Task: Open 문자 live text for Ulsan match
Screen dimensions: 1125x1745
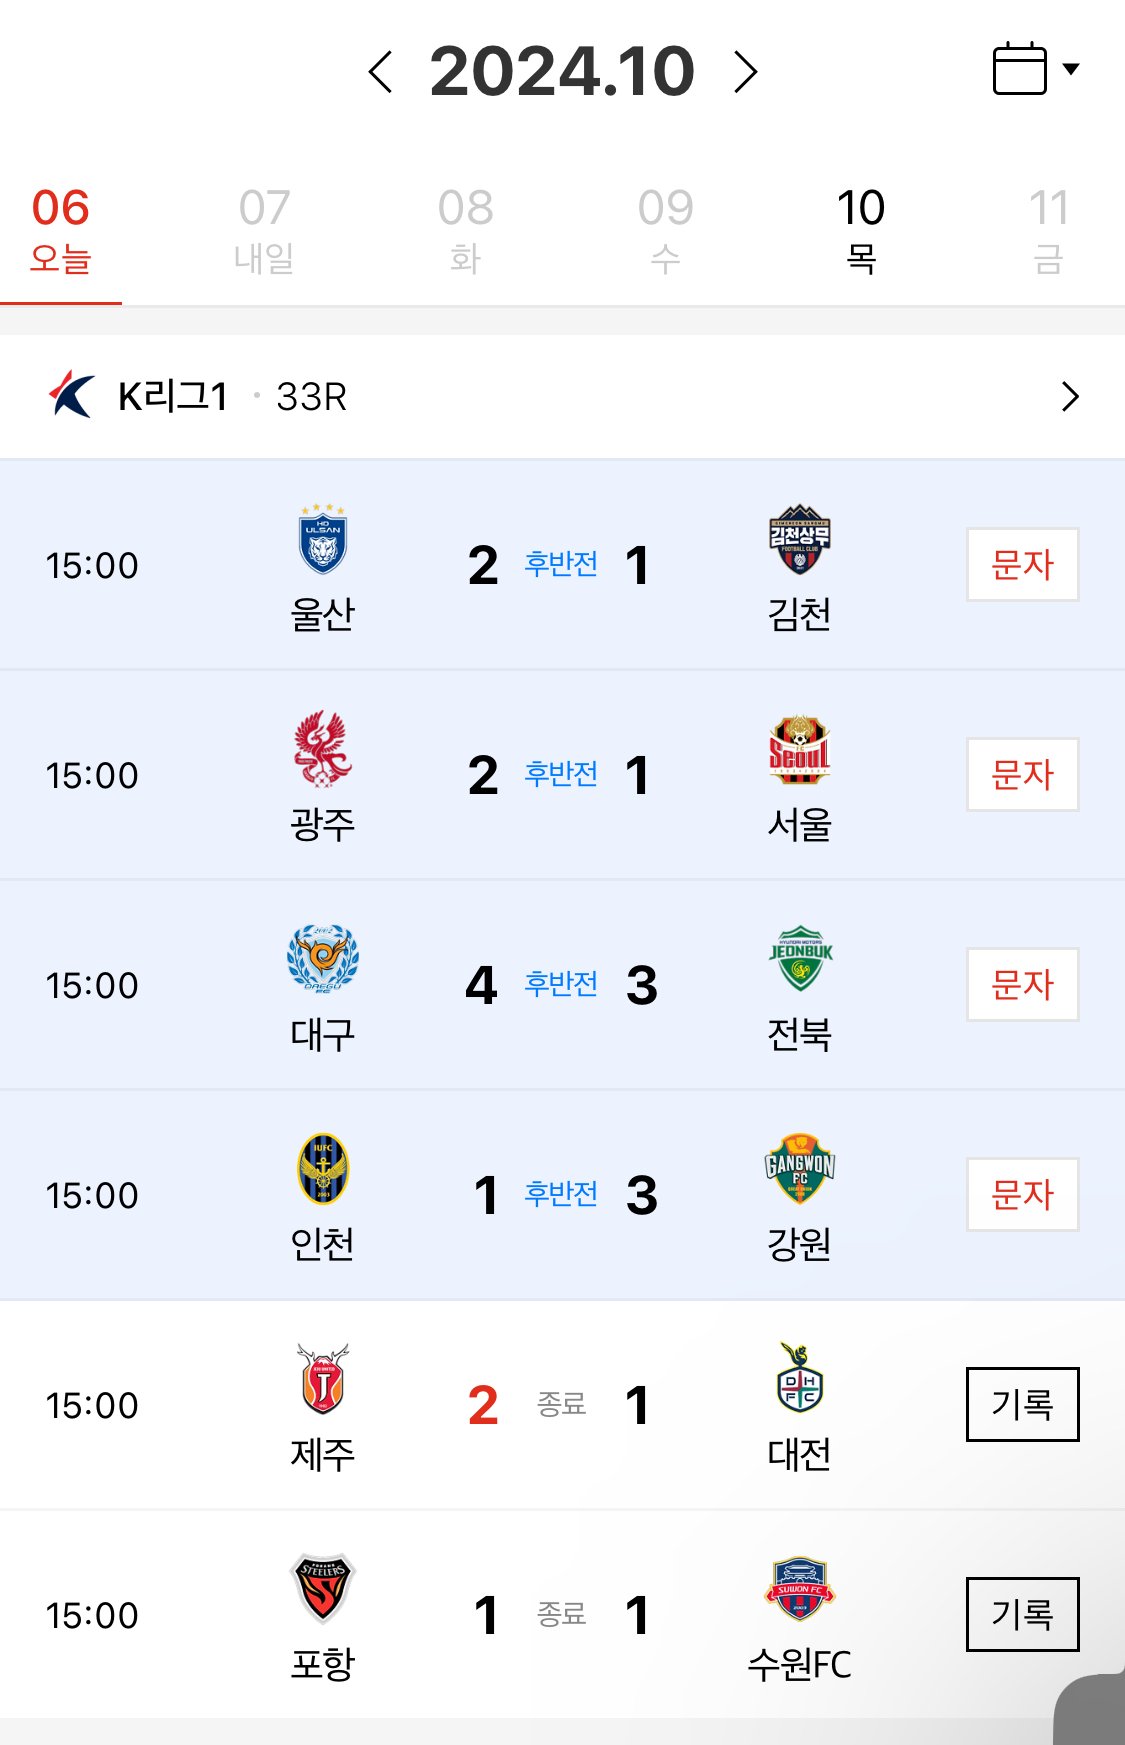Action: click(1022, 565)
